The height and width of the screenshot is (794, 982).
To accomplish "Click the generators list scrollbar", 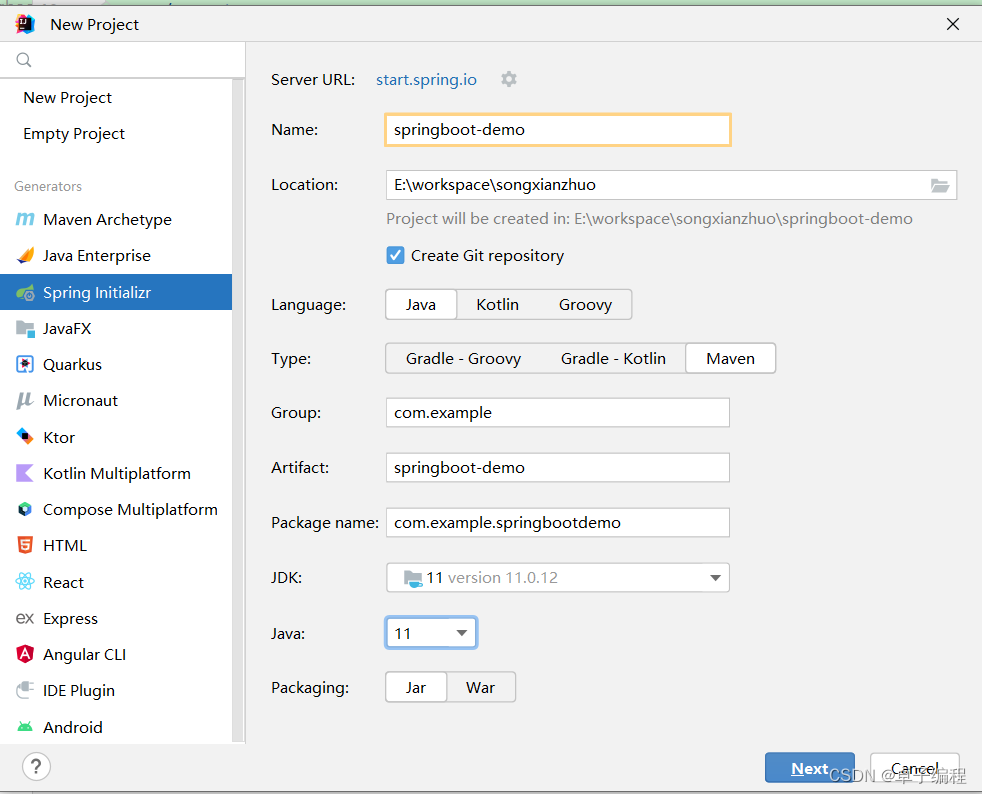I will click(237, 410).
